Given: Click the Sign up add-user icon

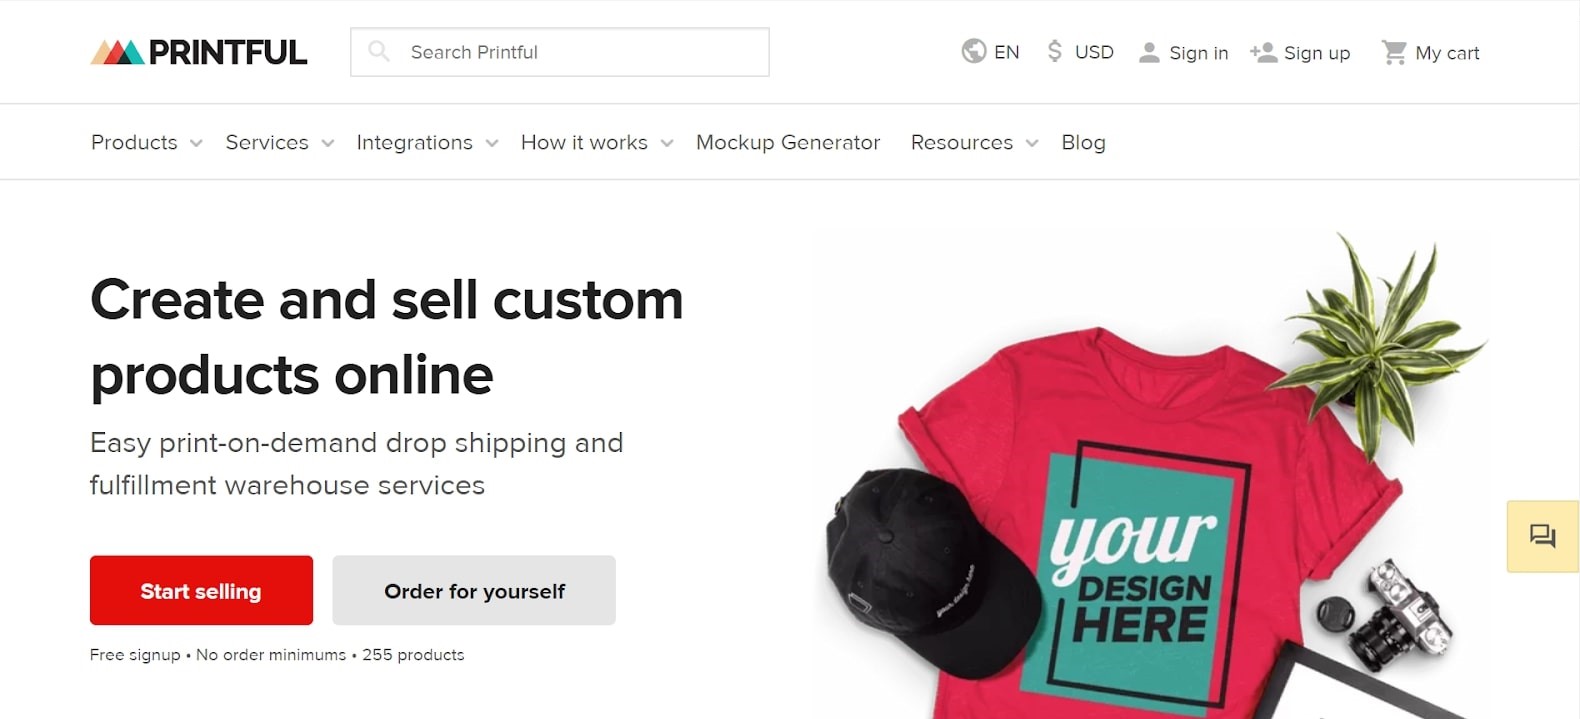Looking at the screenshot, I should pyautogui.click(x=1264, y=52).
